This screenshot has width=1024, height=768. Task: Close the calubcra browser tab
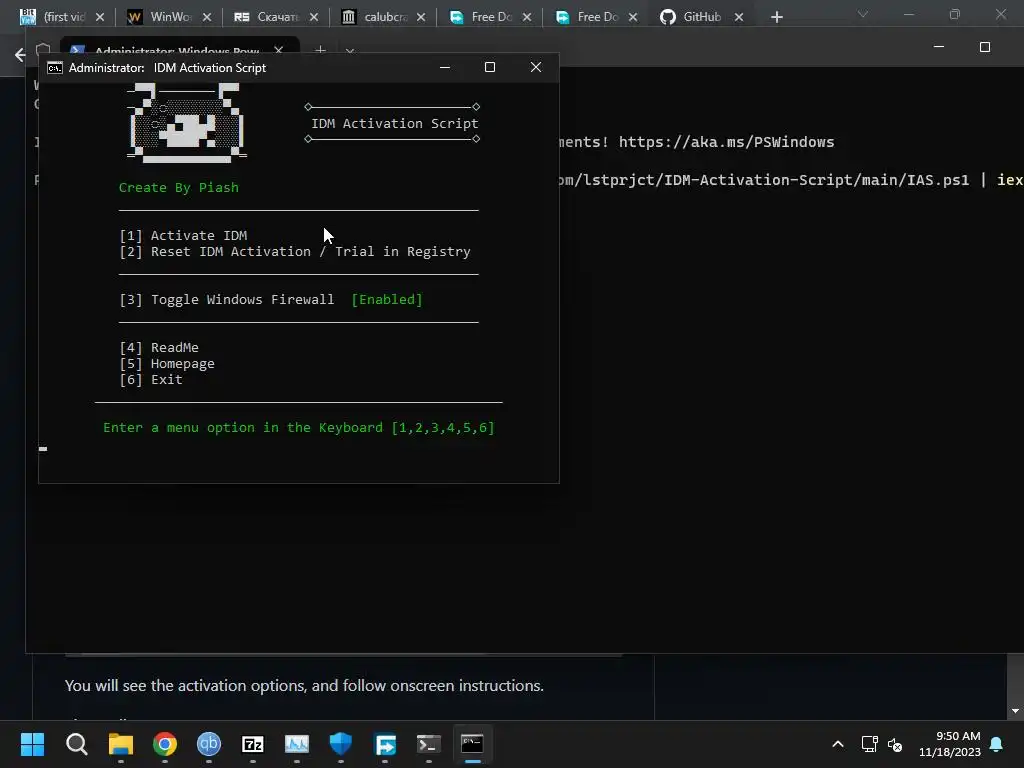[x=421, y=18]
